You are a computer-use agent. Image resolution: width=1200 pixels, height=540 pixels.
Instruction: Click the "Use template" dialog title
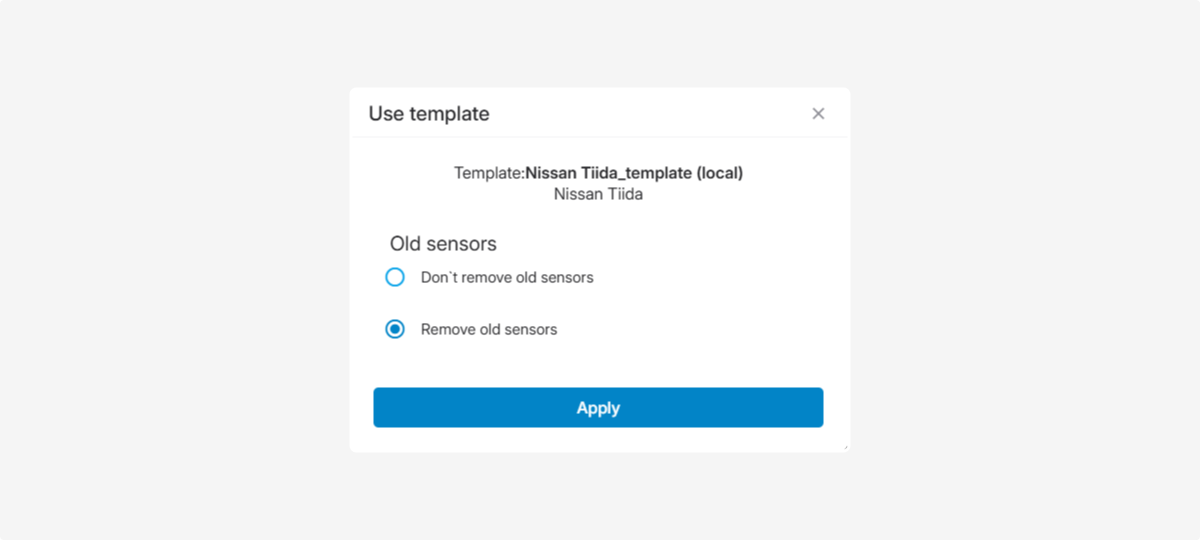coord(429,114)
